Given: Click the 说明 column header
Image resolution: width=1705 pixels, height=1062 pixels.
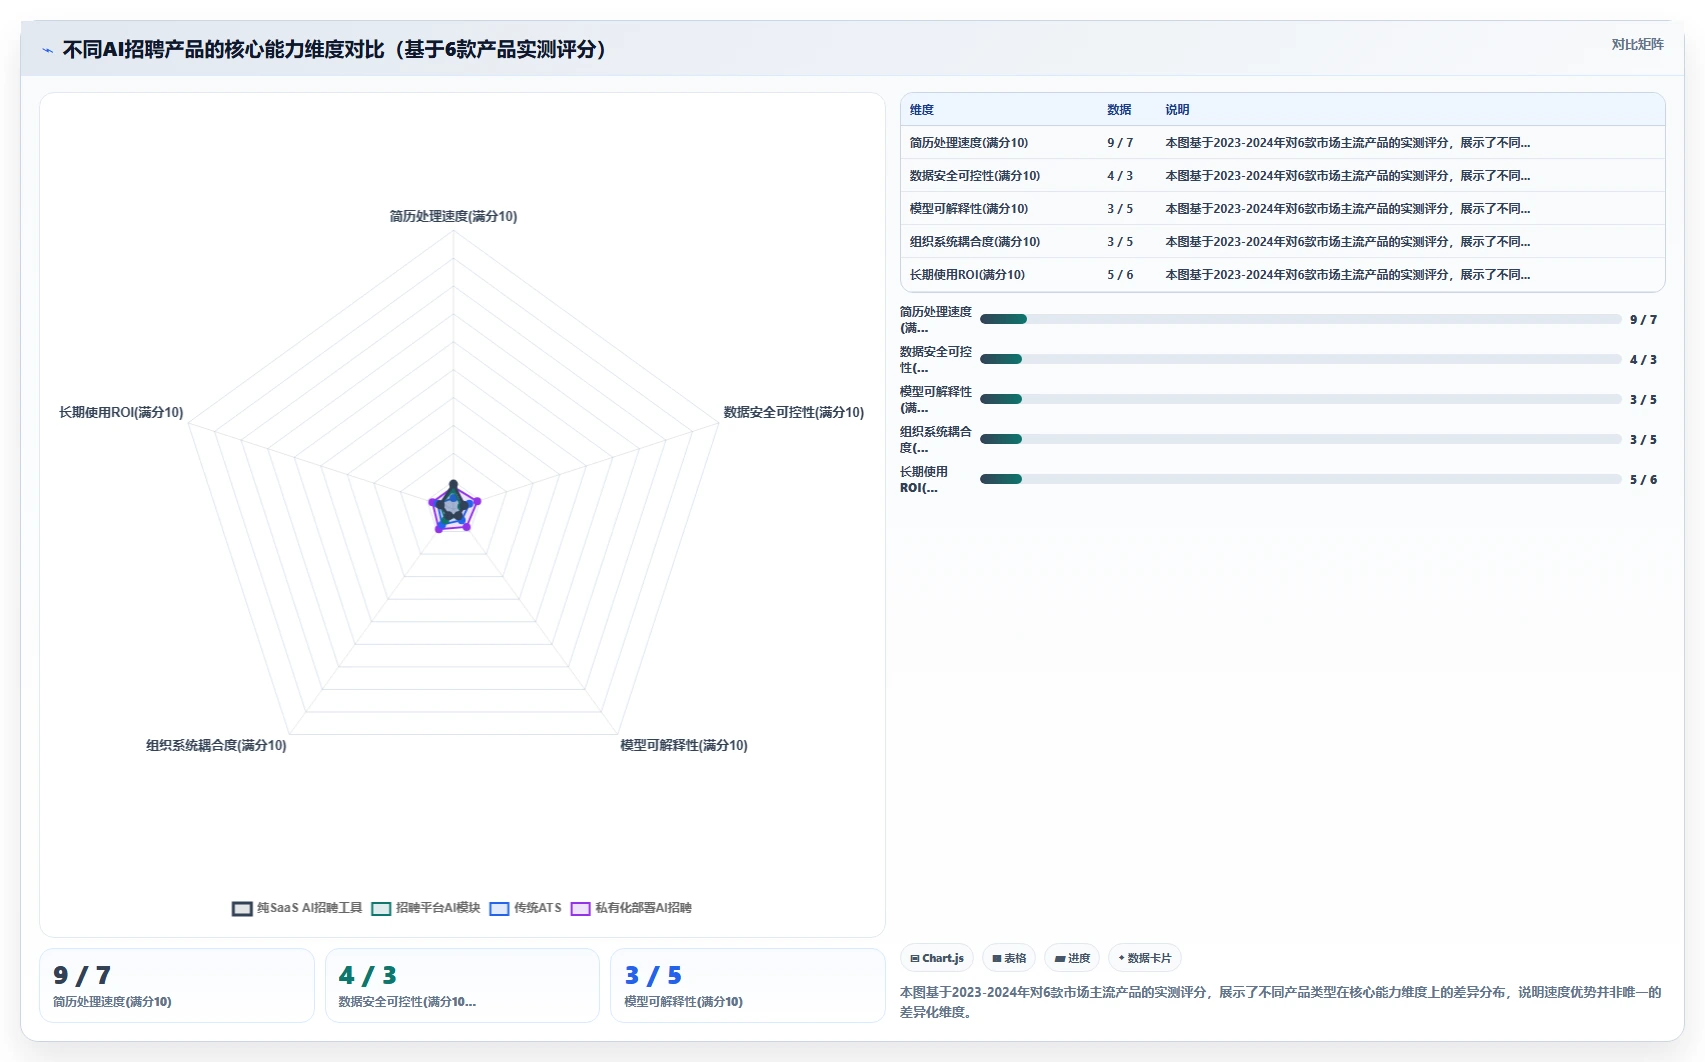Looking at the screenshot, I should pos(1177,110).
